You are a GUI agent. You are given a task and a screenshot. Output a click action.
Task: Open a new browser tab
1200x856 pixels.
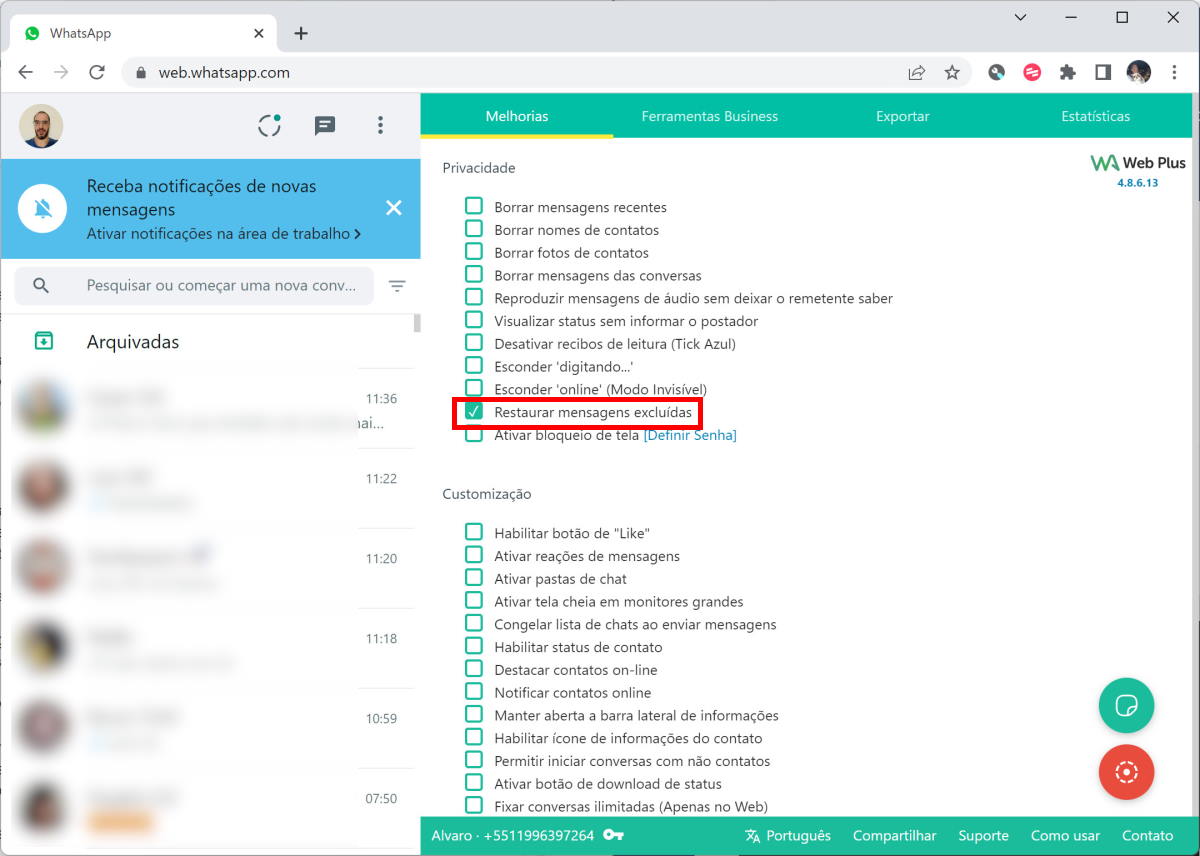(x=301, y=33)
